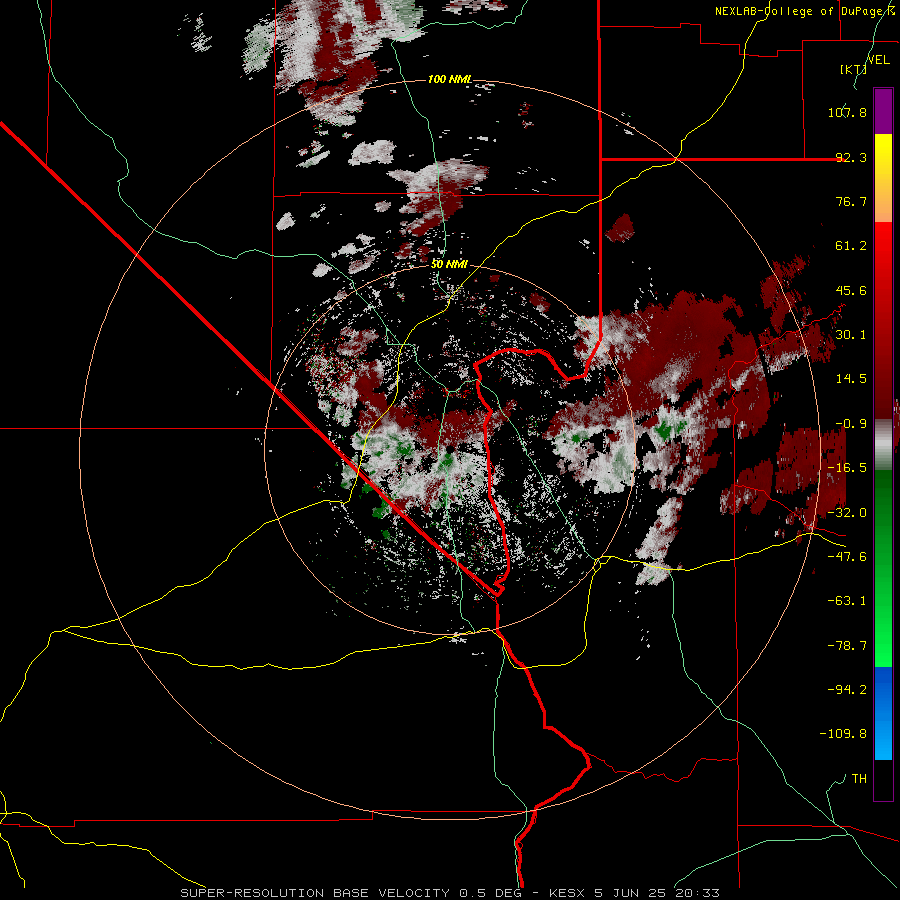
Task: Click the 61.2 velocity scale value
Action: pyautogui.click(x=851, y=246)
